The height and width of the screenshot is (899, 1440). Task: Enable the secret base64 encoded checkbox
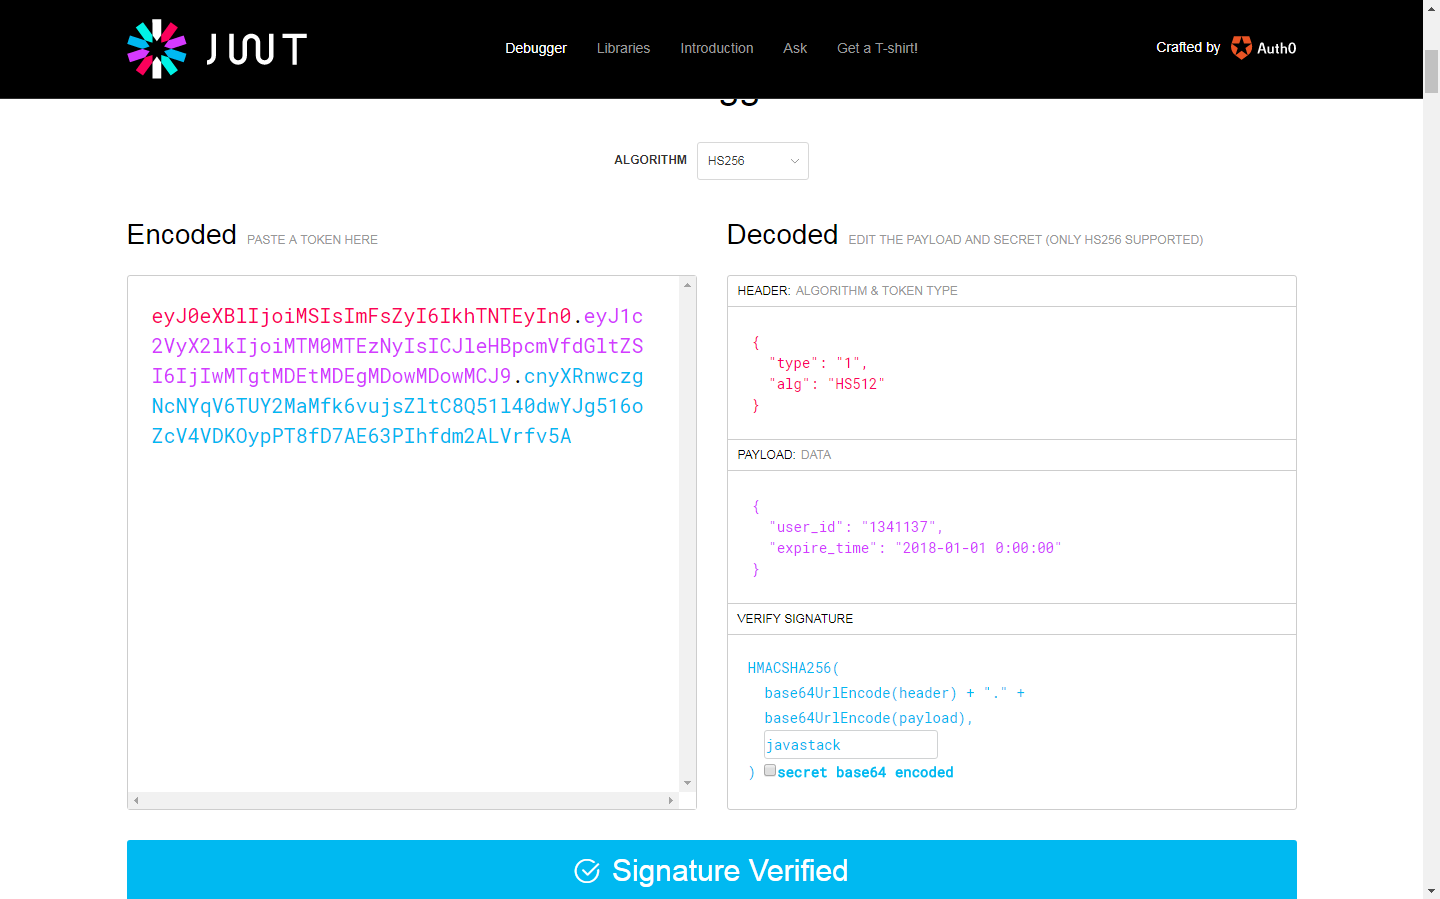pos(770,770)
